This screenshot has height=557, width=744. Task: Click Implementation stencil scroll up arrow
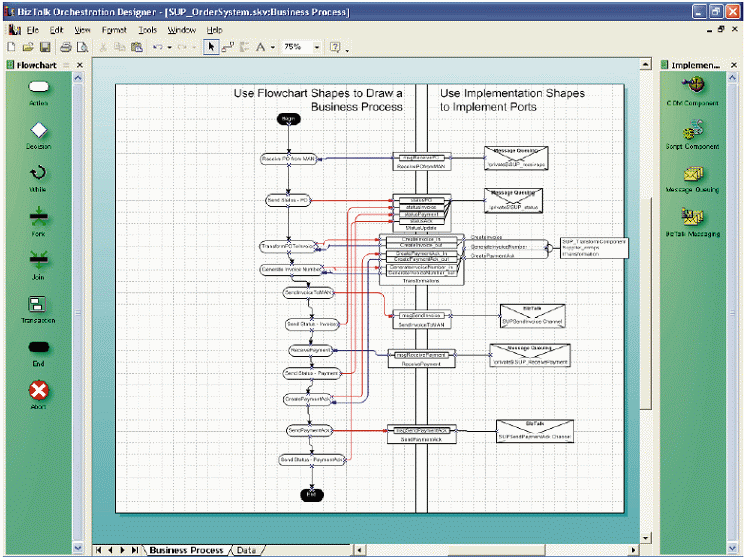[x=733, y=77]
